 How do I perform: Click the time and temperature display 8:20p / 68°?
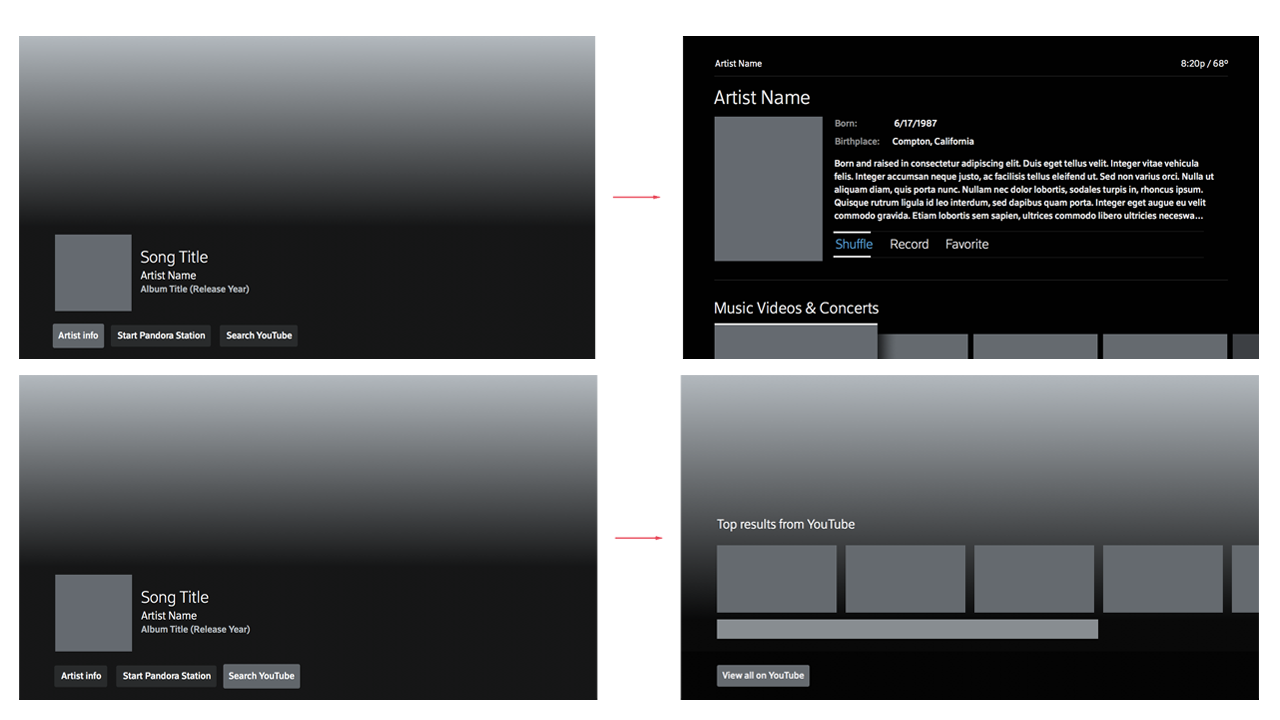pyautogui.click(x=1204, y=64)
